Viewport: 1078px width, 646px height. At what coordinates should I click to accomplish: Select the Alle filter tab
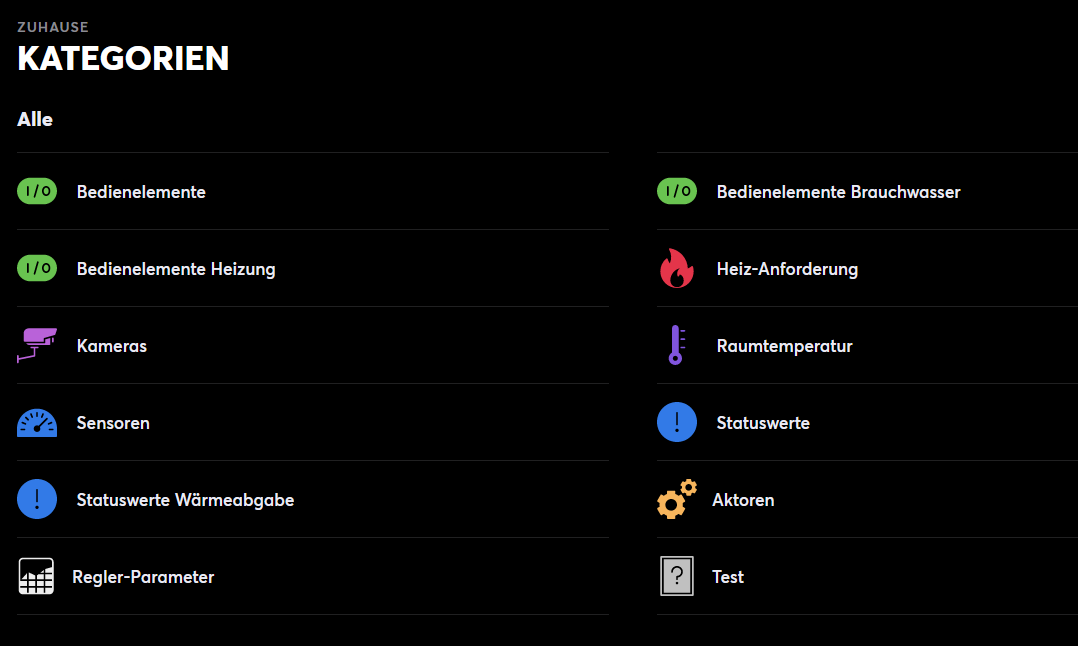pos(35,120)
